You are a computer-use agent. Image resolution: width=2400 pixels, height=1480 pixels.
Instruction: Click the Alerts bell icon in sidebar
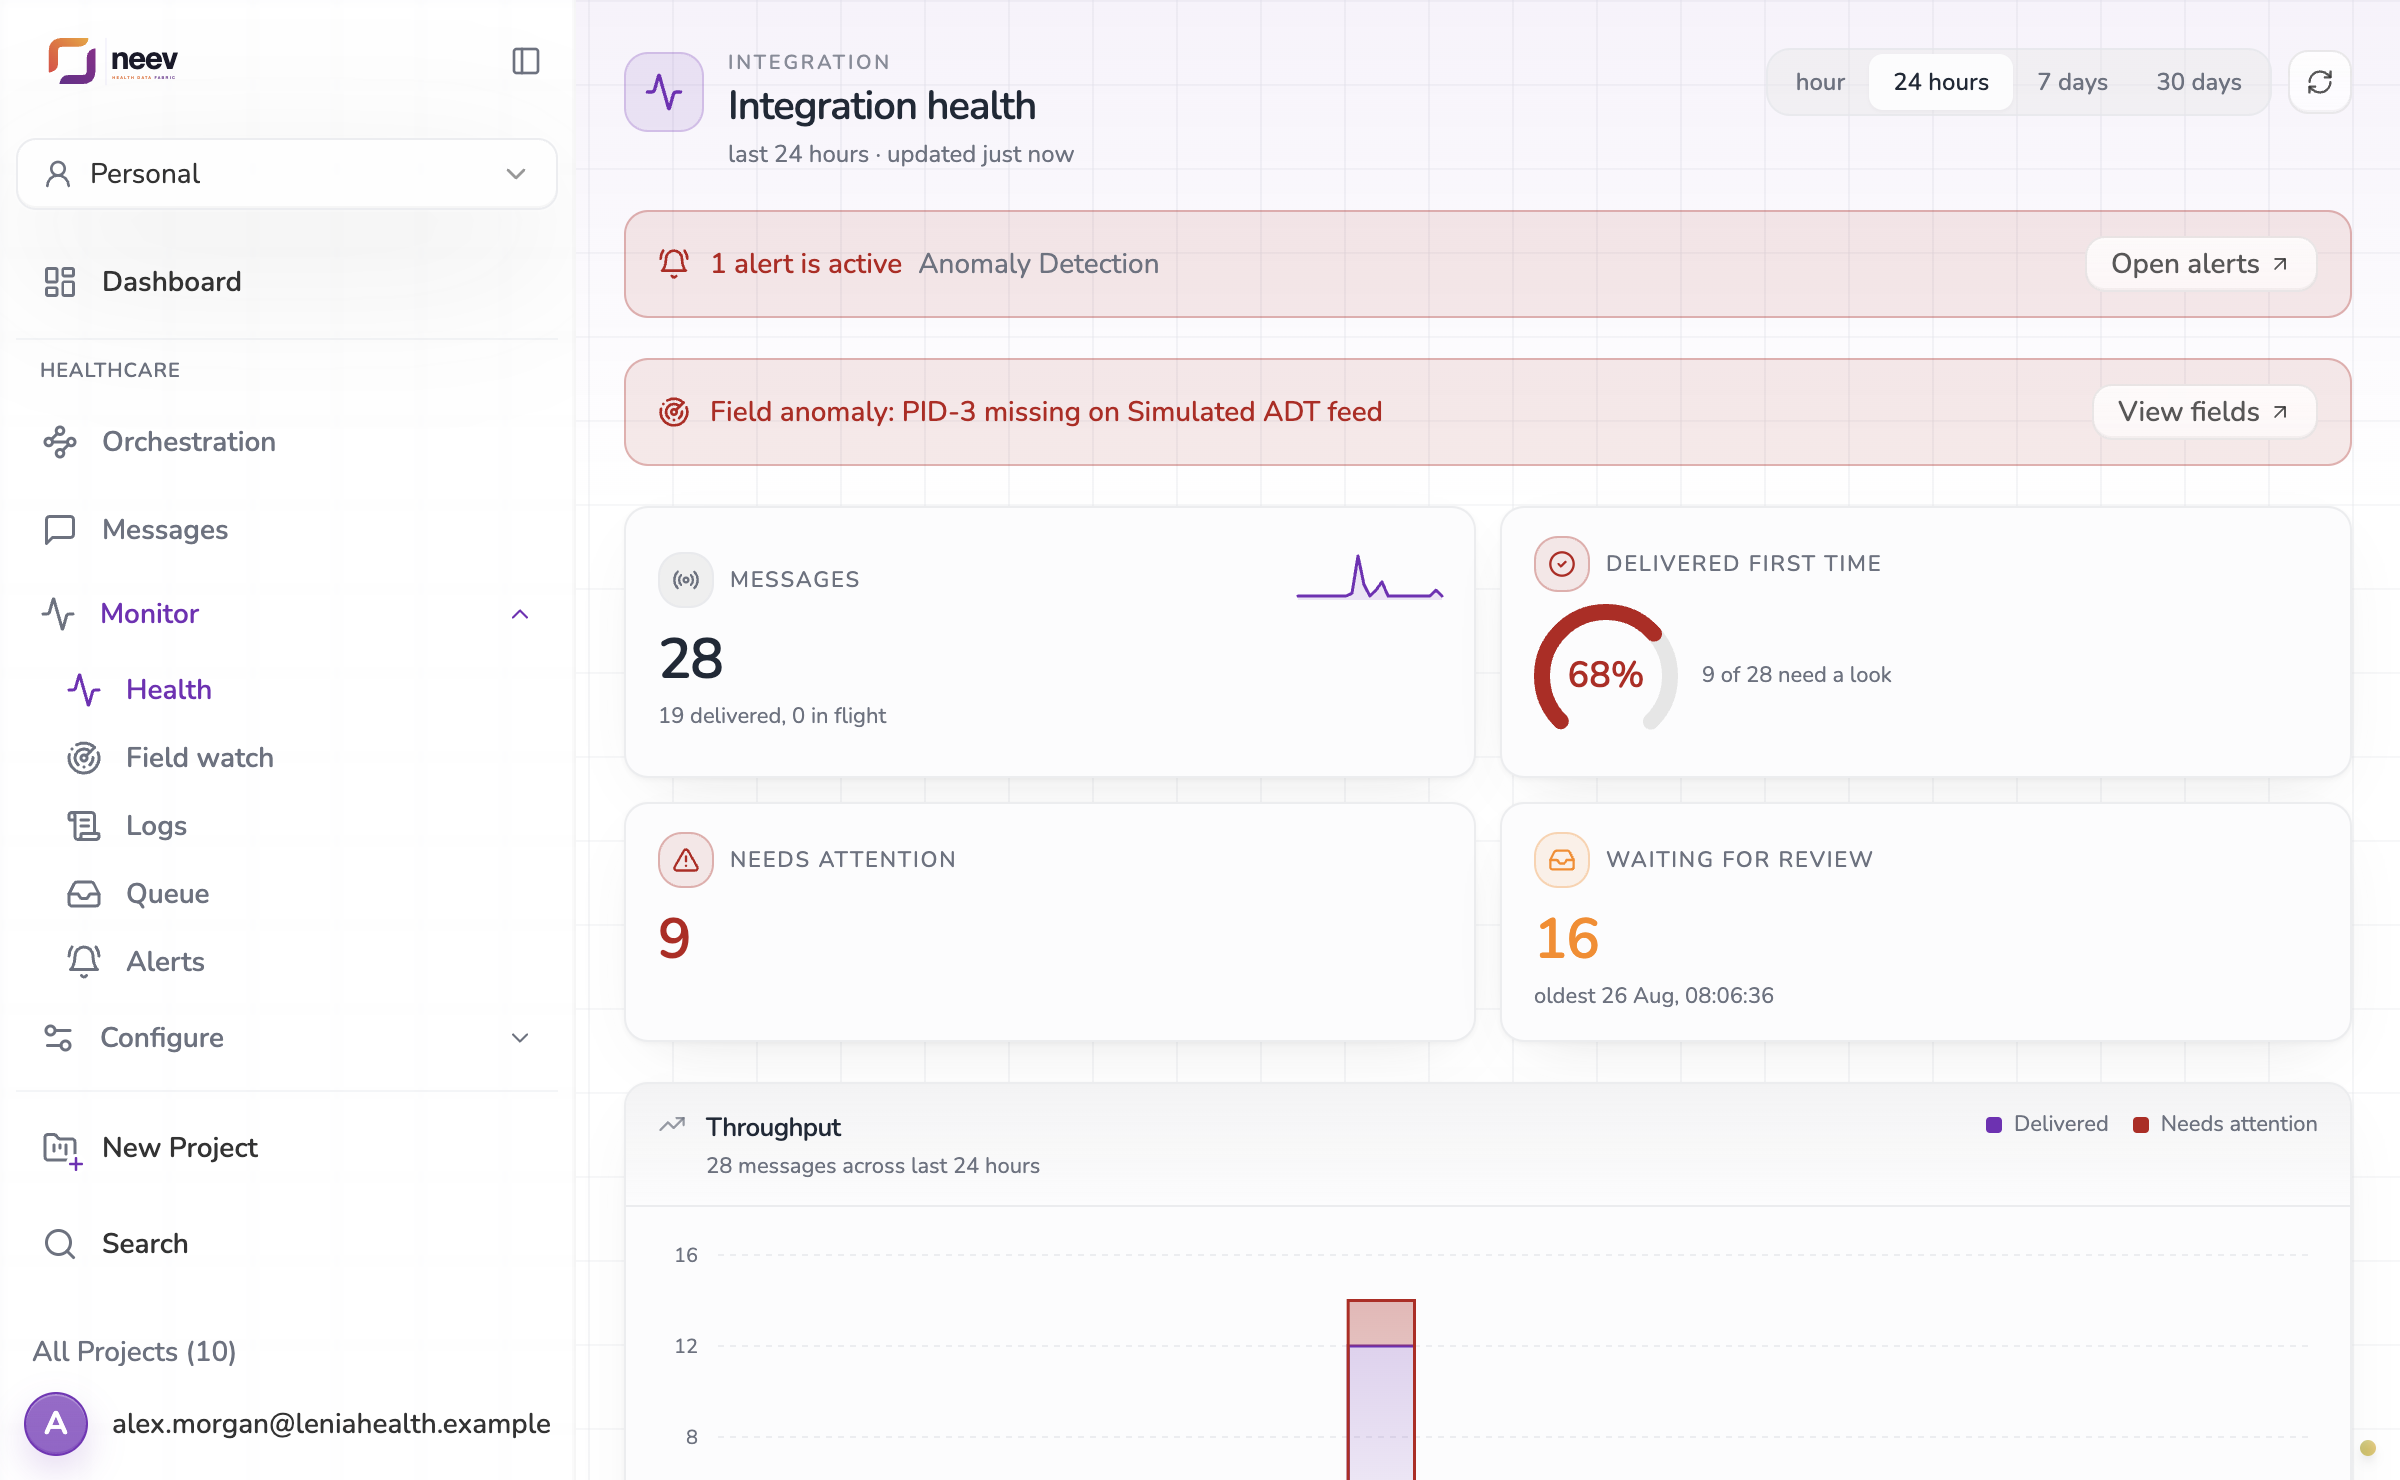84,962
